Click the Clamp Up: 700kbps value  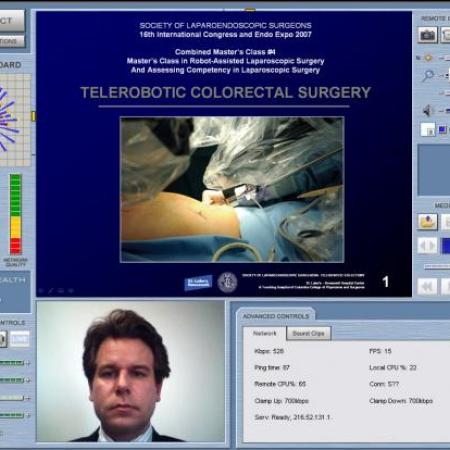pos(282,401)
